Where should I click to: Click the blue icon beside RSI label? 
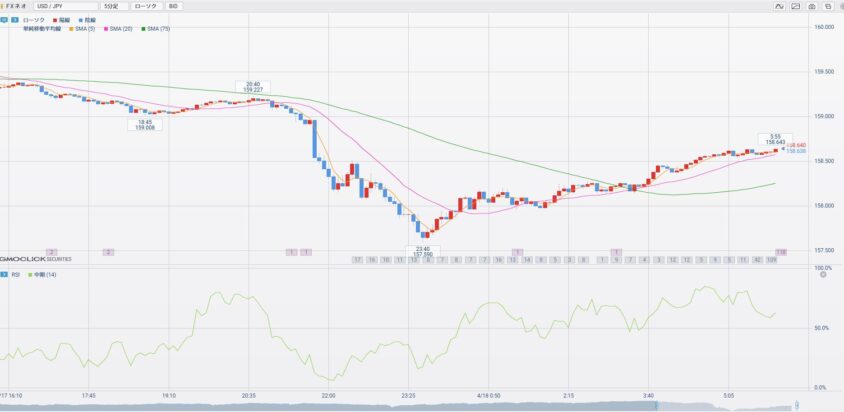tap(5, 273)
